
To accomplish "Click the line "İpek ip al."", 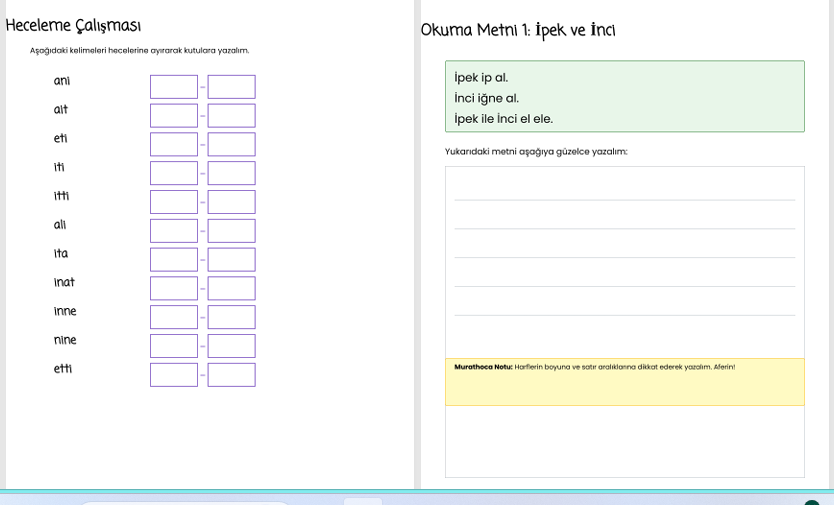I will [481, 78].
